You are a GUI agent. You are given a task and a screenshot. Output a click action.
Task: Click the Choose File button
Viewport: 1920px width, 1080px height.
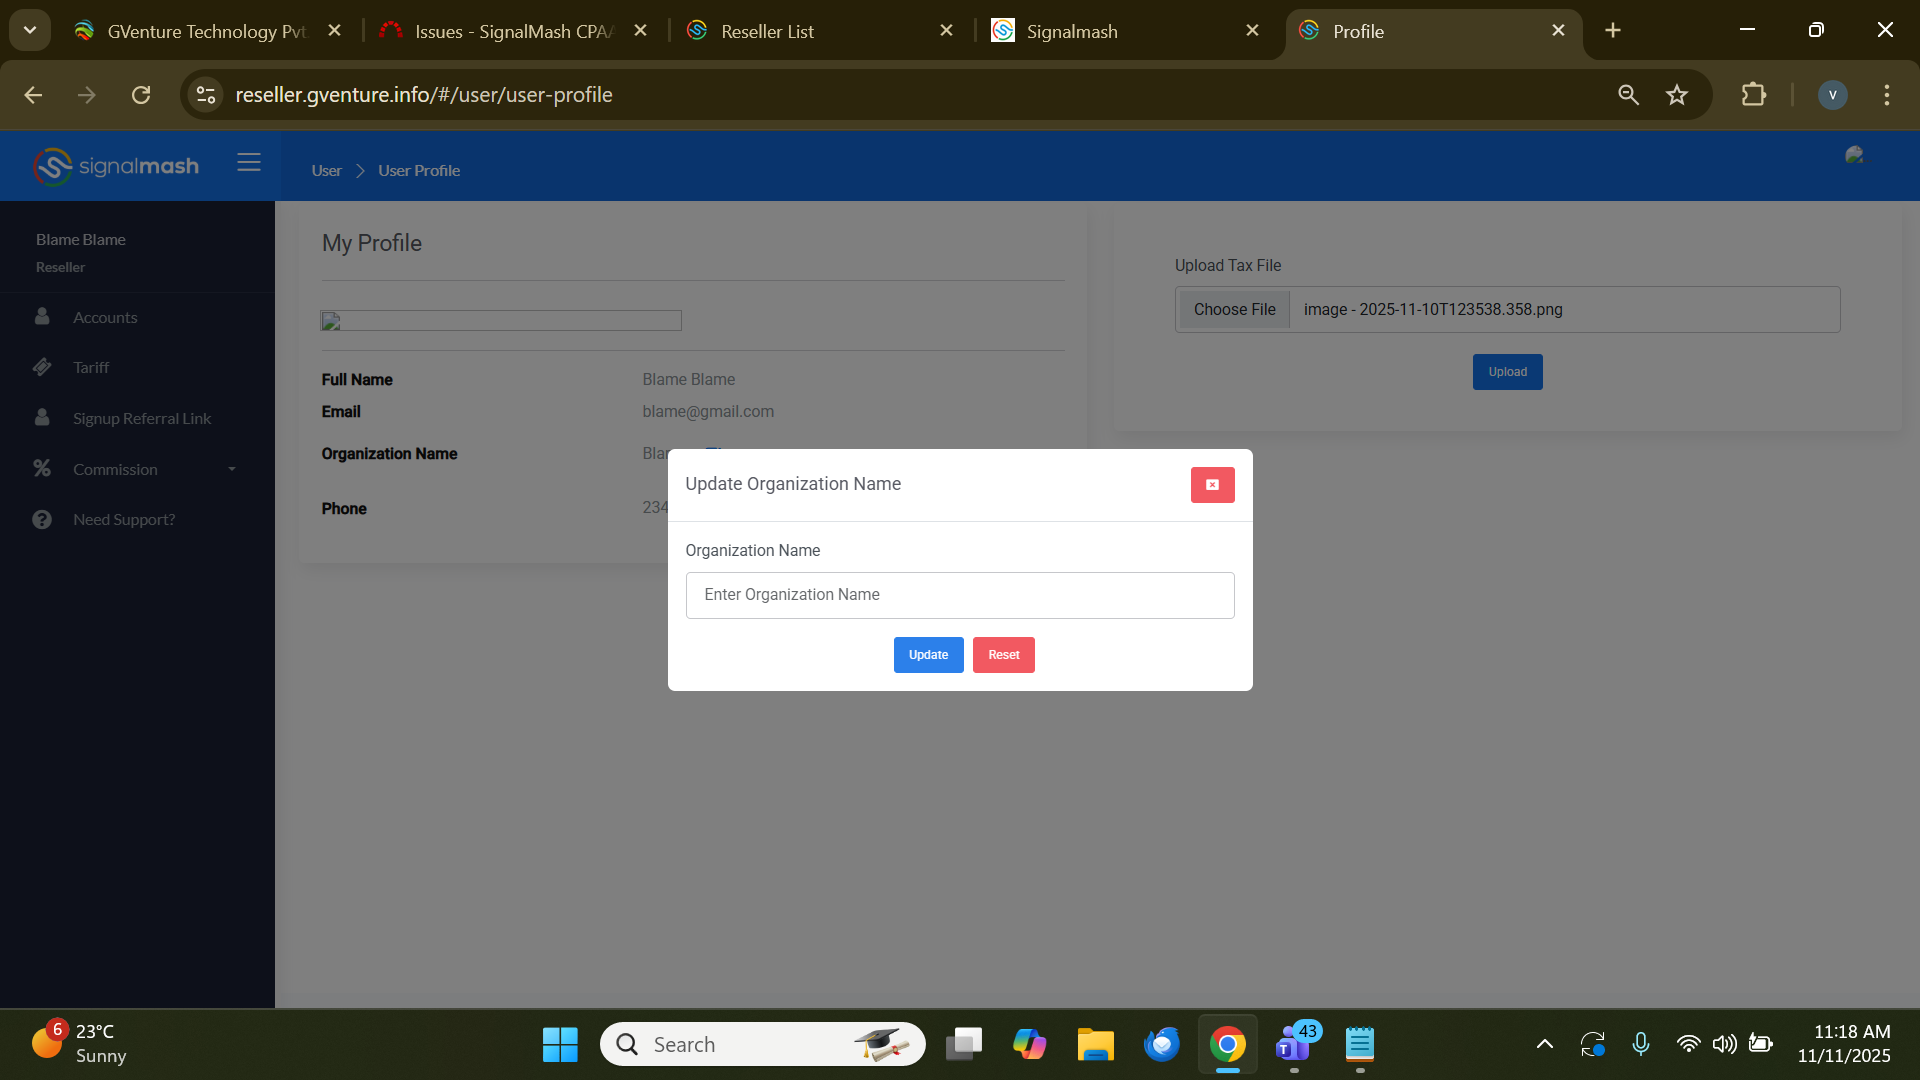(x=1234, y=310)
